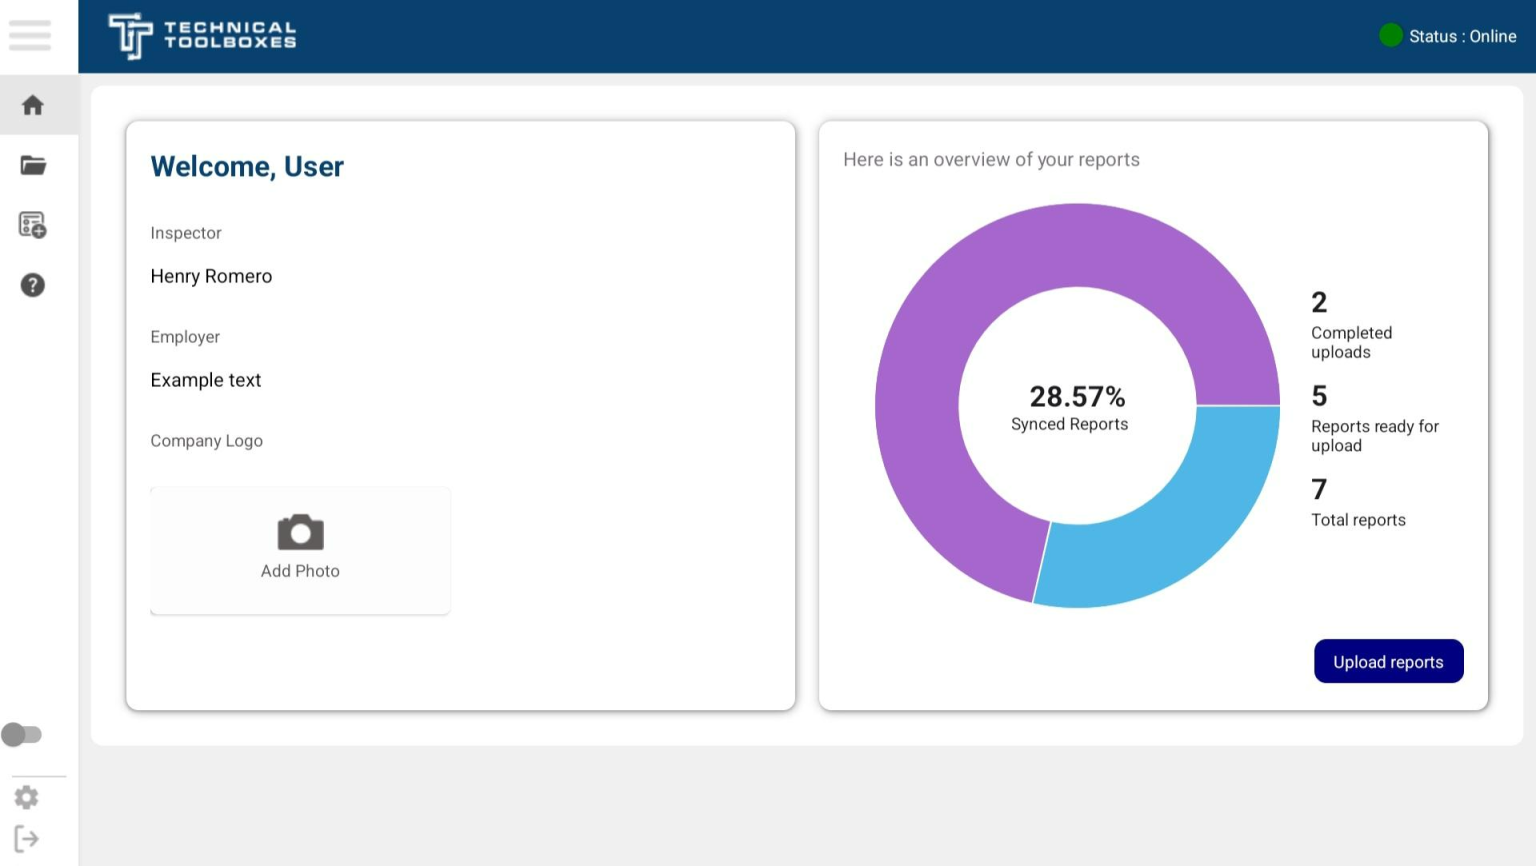Click the Add Photo upload area
Screen dimensions: 1536x866
point(300,550)
